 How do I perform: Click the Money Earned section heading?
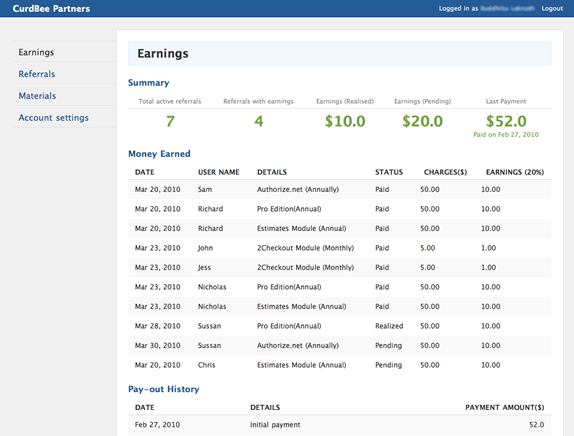pyautogui.click(x=159, y=154)
